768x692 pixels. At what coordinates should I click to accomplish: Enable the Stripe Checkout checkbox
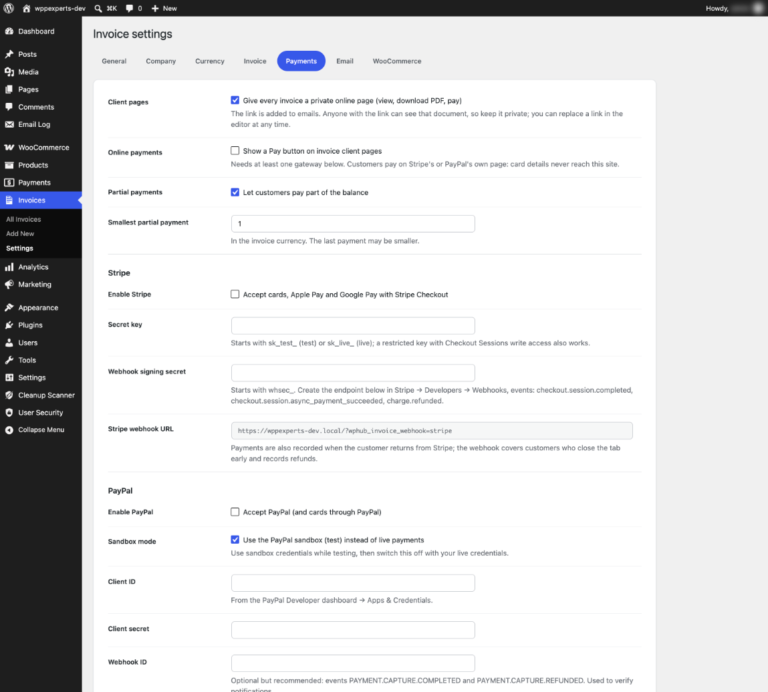(235, 294)
